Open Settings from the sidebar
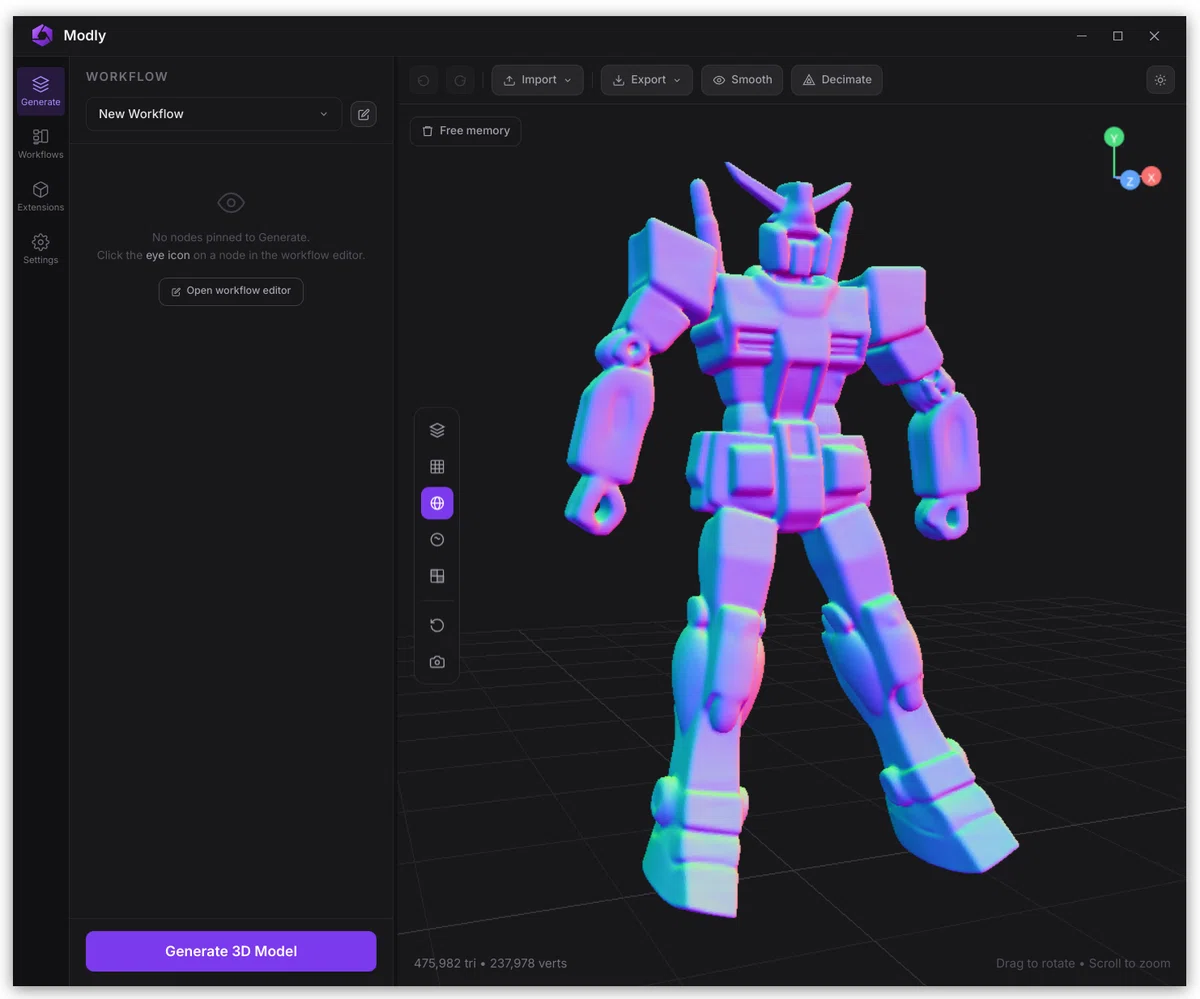This screenshot has width=1200, height=999. (41, 249)
